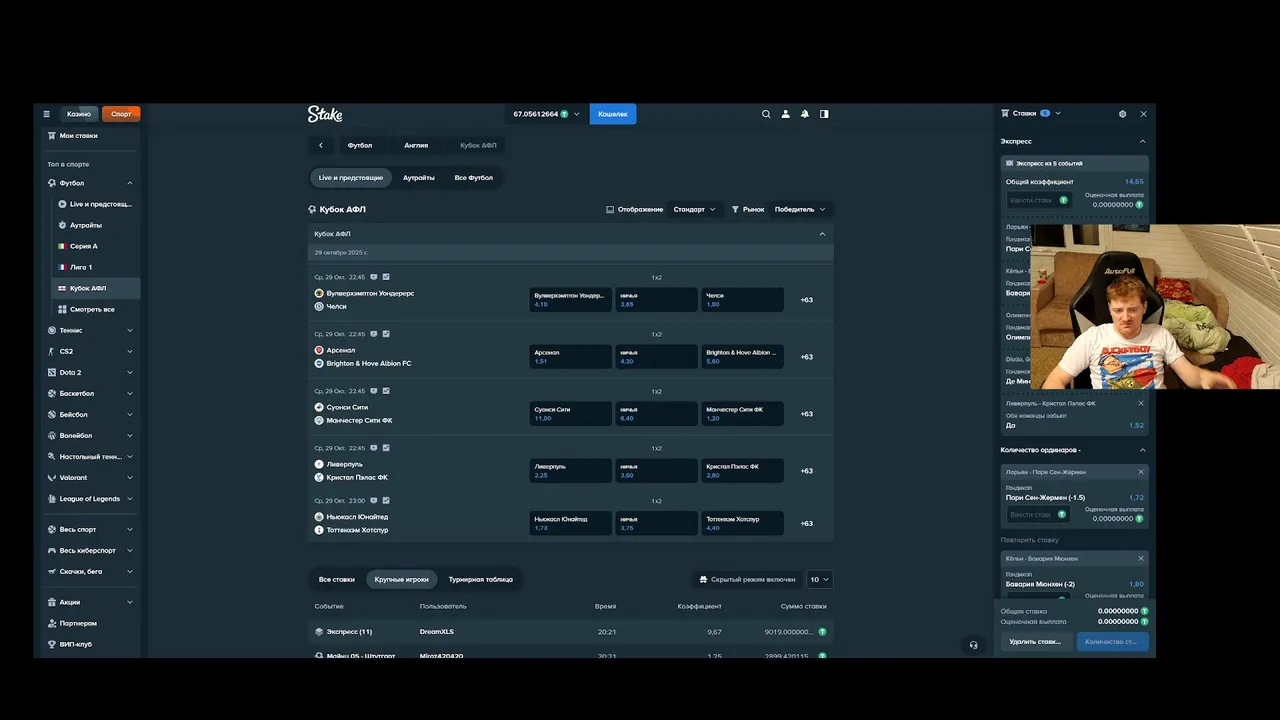
Task: Switch to Спорт mode
Action: click(121, 114)
